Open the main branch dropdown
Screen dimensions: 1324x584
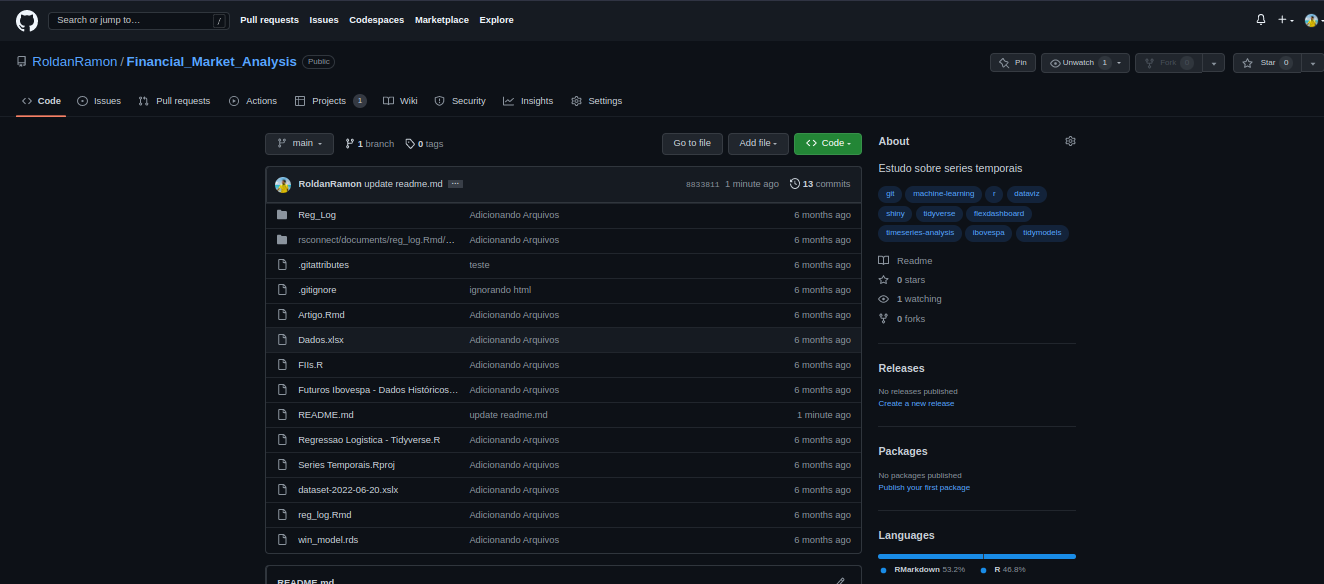(x=299, y=144)
